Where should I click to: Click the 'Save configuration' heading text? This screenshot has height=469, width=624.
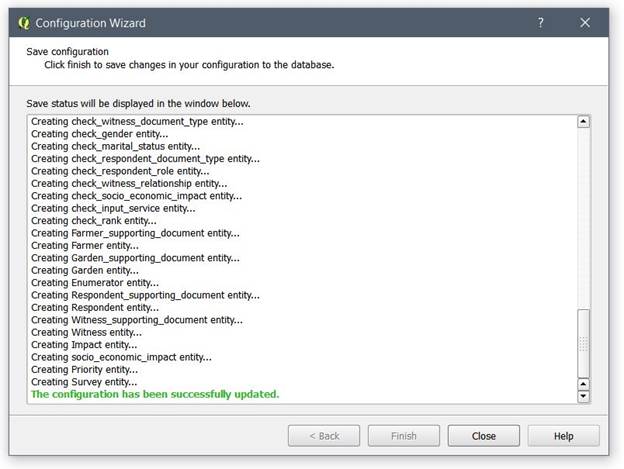pos(67,52)
